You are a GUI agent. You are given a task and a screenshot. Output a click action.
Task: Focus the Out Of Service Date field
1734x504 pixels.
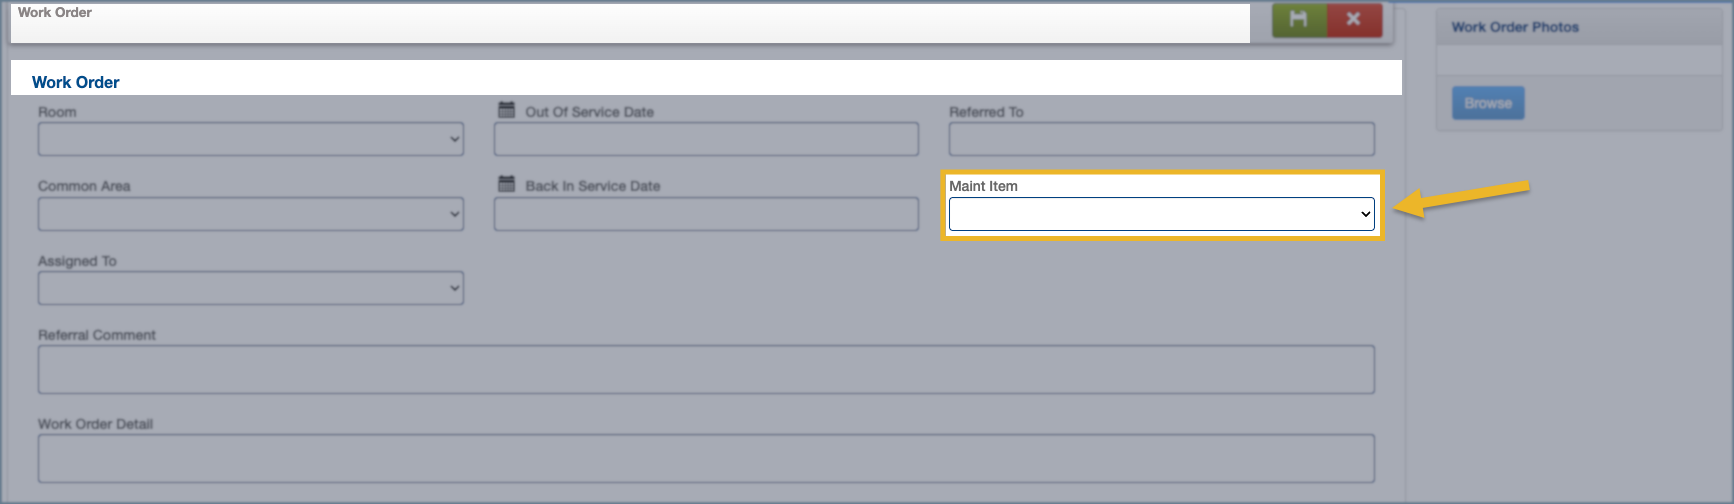(x=706, y=139)
